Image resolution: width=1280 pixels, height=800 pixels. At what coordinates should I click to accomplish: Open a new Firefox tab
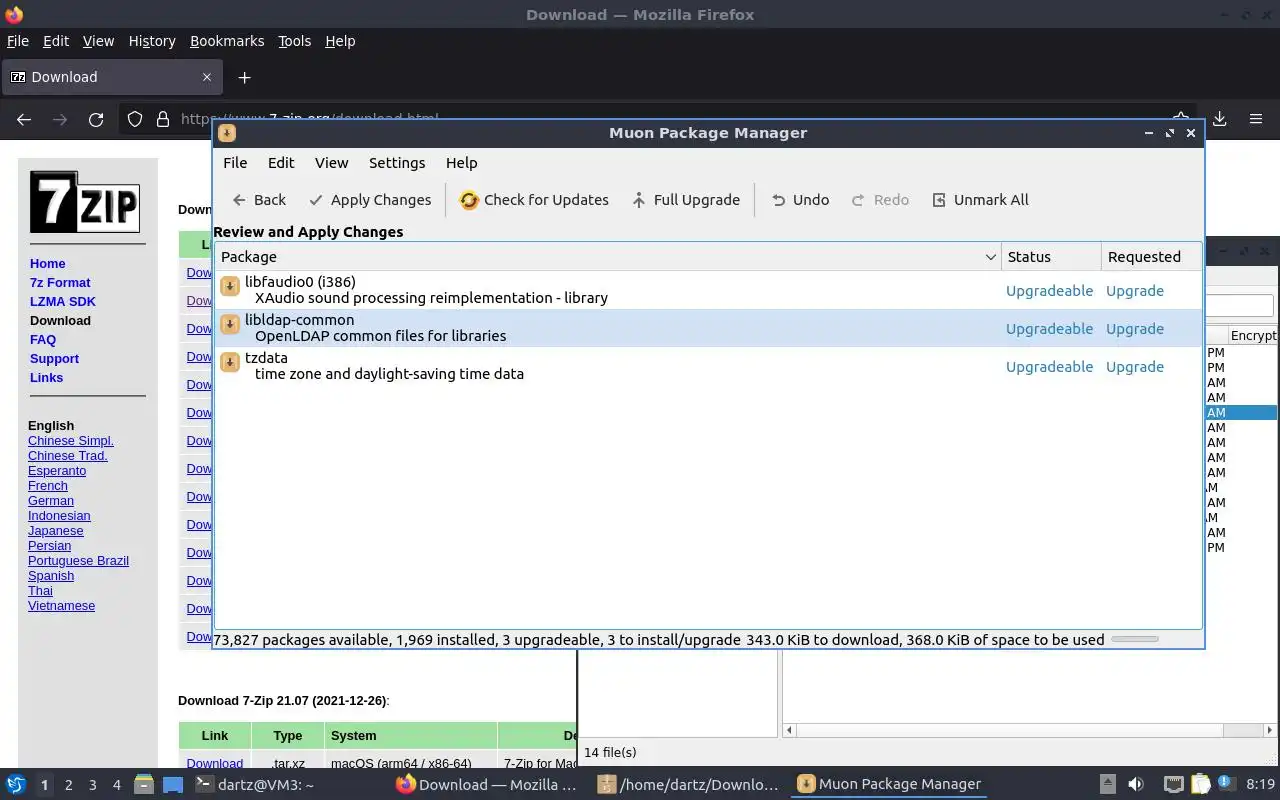244,77
